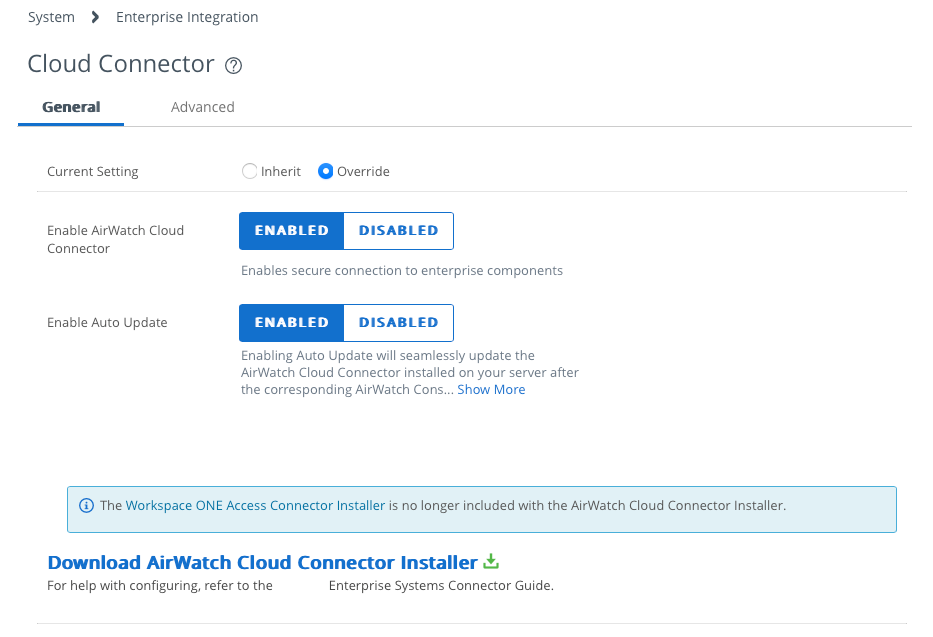This screenshot has height=637, width=933.
Task: Click the Cloud Connector page heading
Action: pyautogui.click(x=121, y=64)
